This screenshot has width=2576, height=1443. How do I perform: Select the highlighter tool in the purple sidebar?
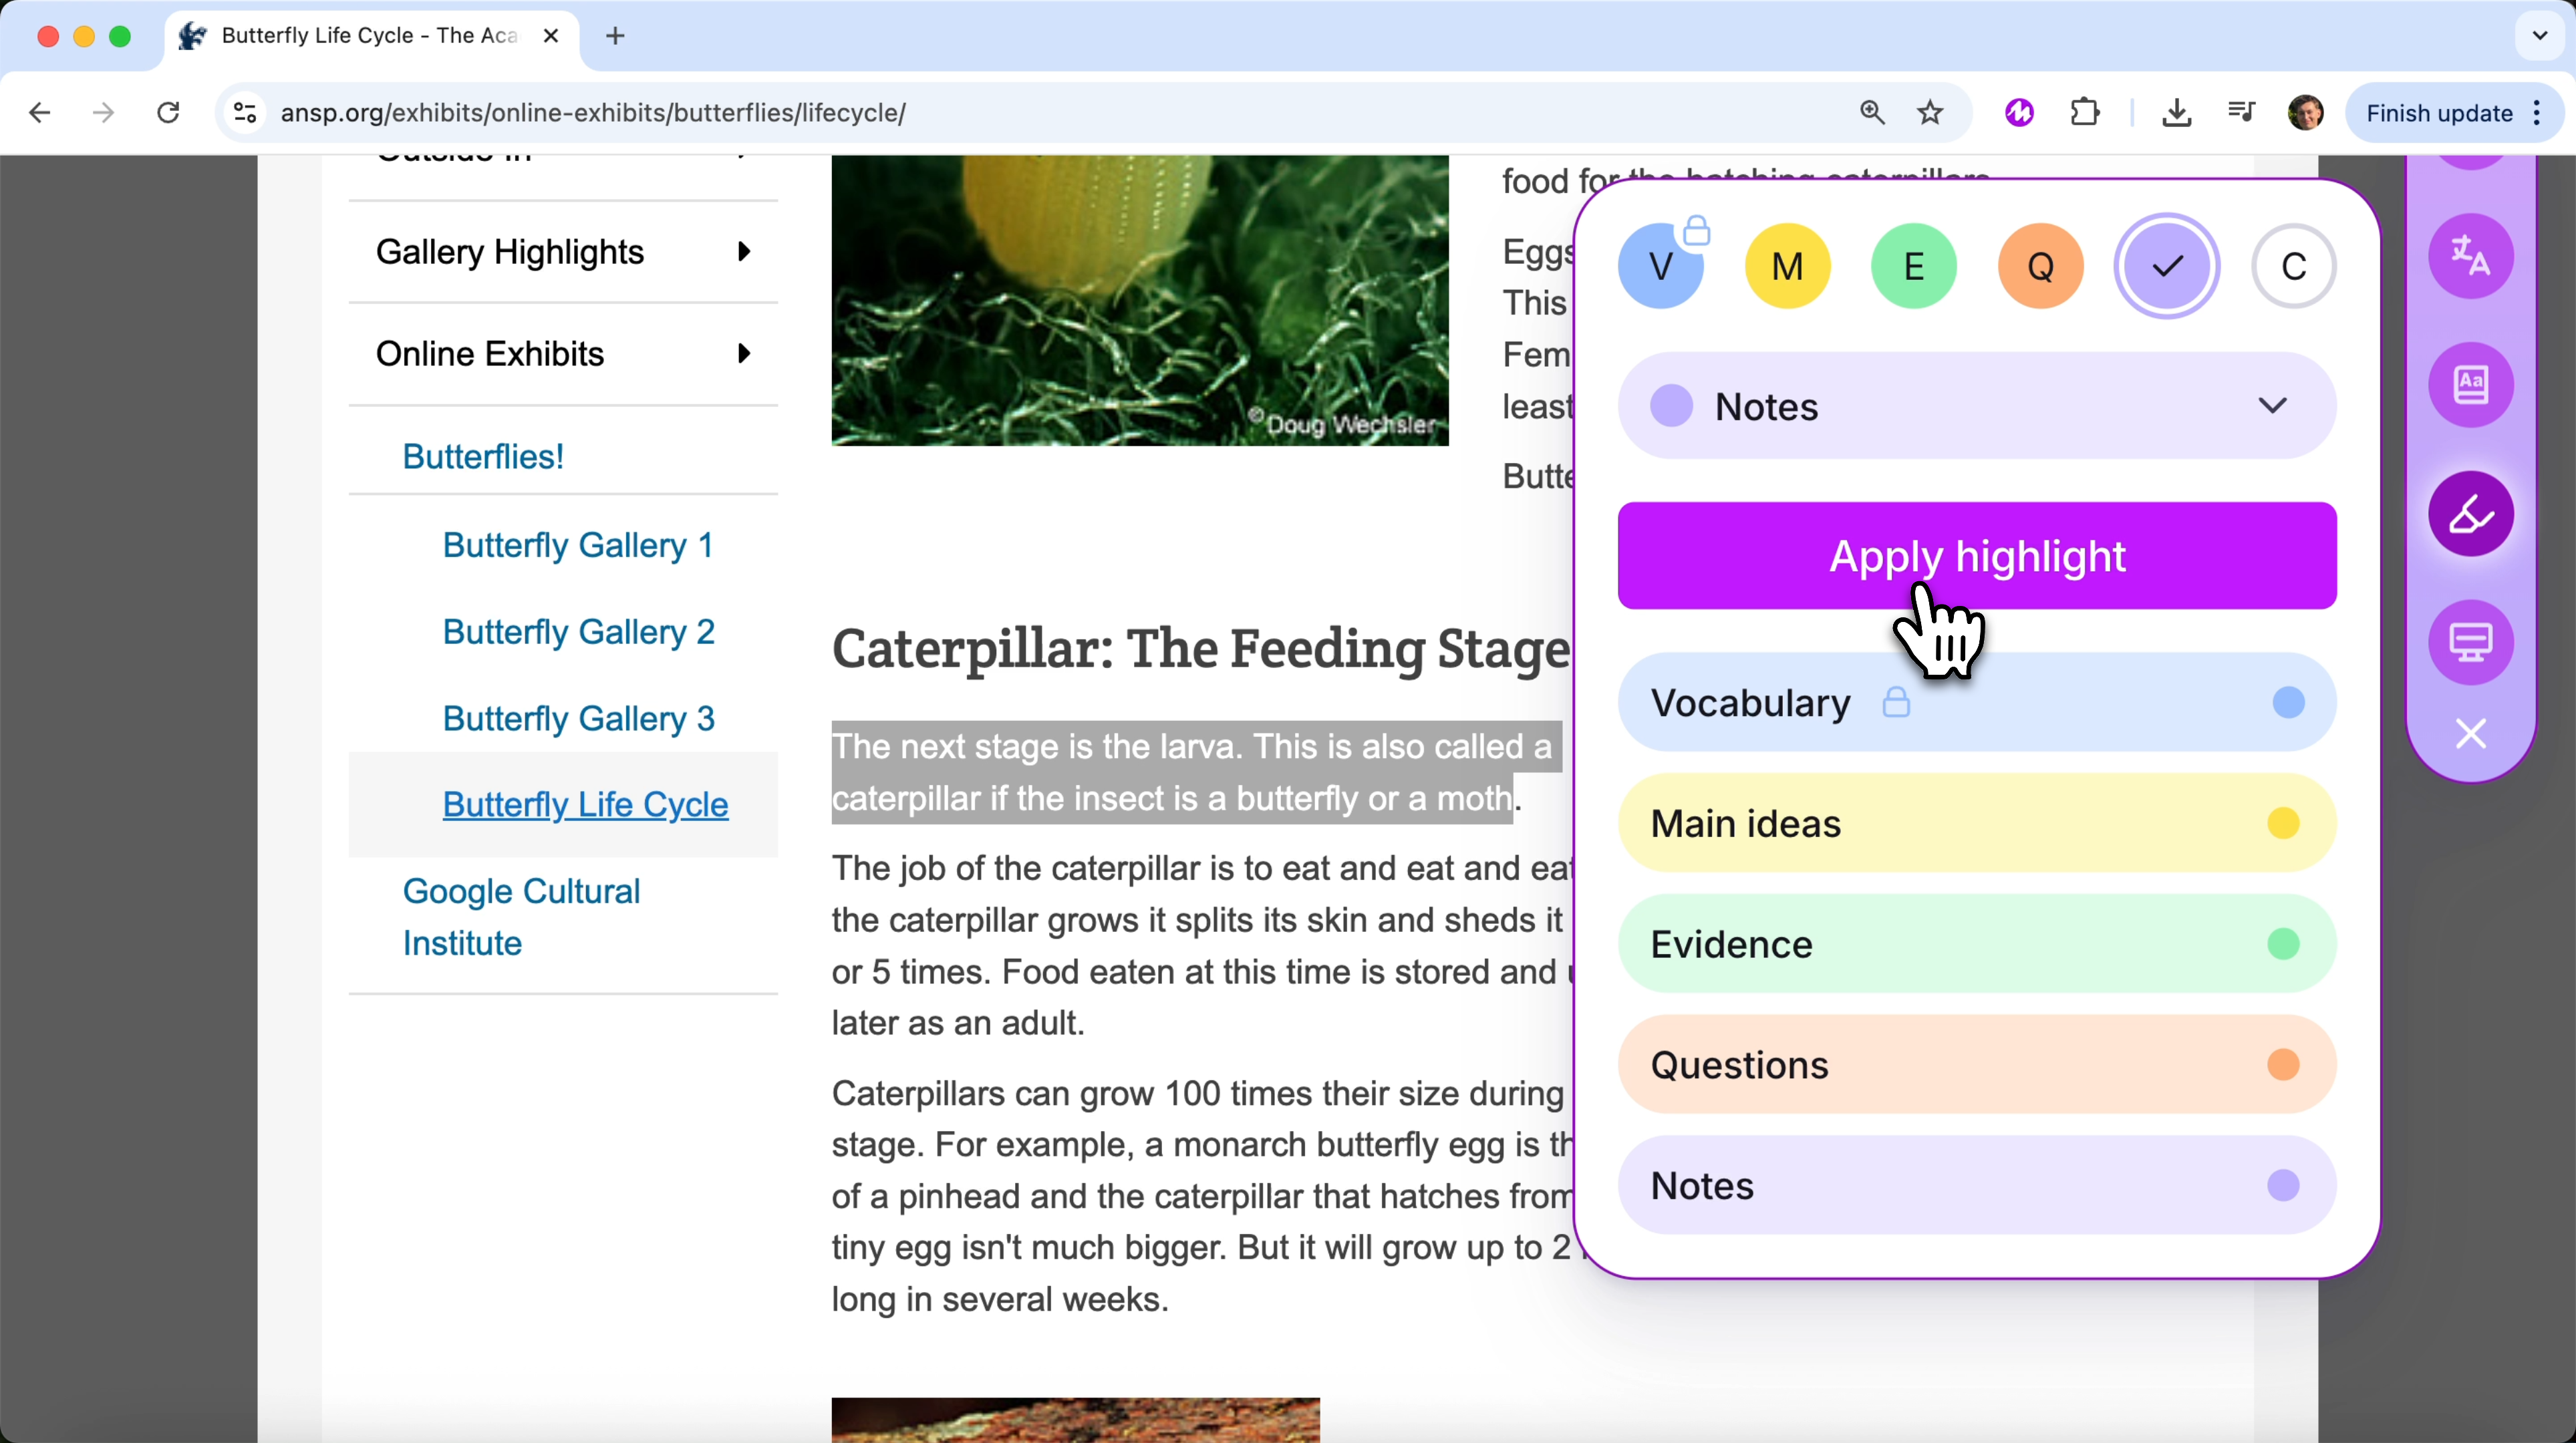pos(2470,514)
